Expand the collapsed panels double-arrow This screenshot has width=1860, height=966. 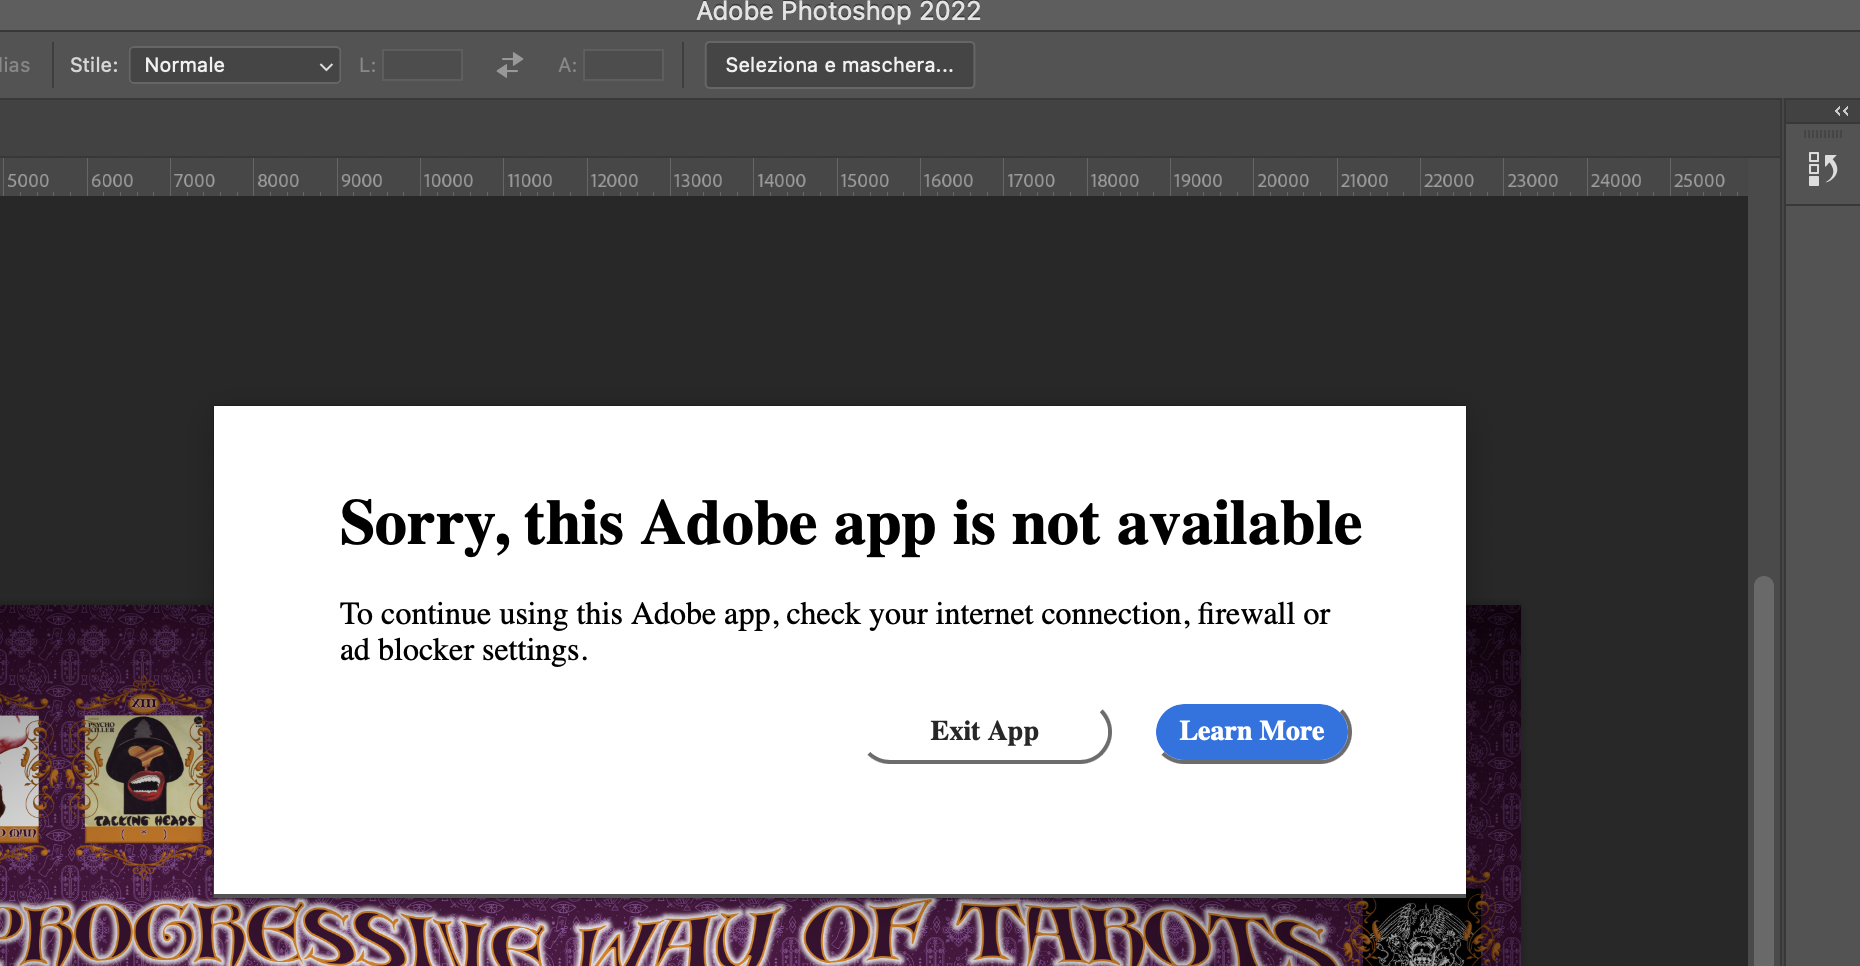[x=1841, y=111]
